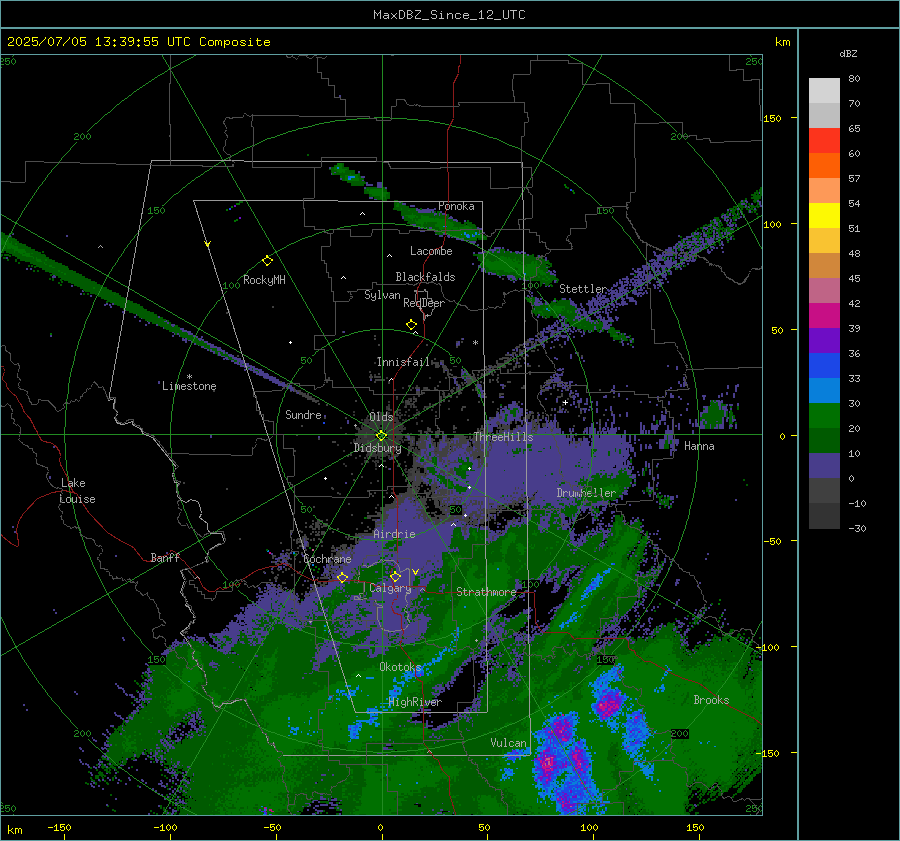This screenshot has height=841, width=900.
Task: Click the Ponoka city label
Action: pyautogui.click(x=456, y=206)
